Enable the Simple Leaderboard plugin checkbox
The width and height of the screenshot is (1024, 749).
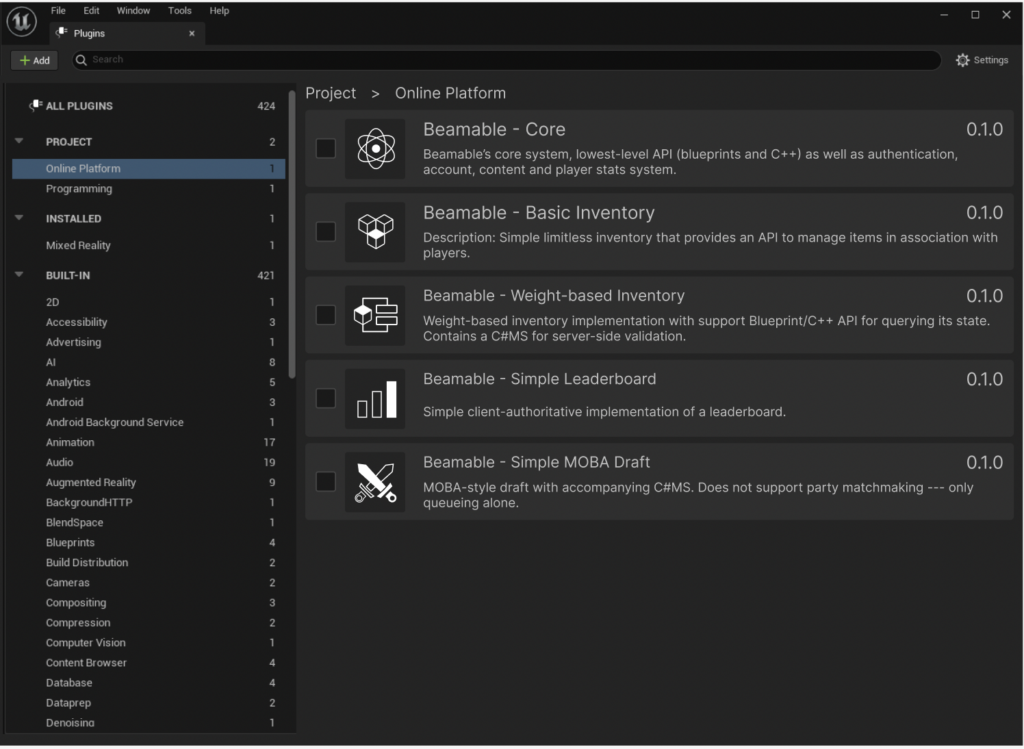point(325,398)
